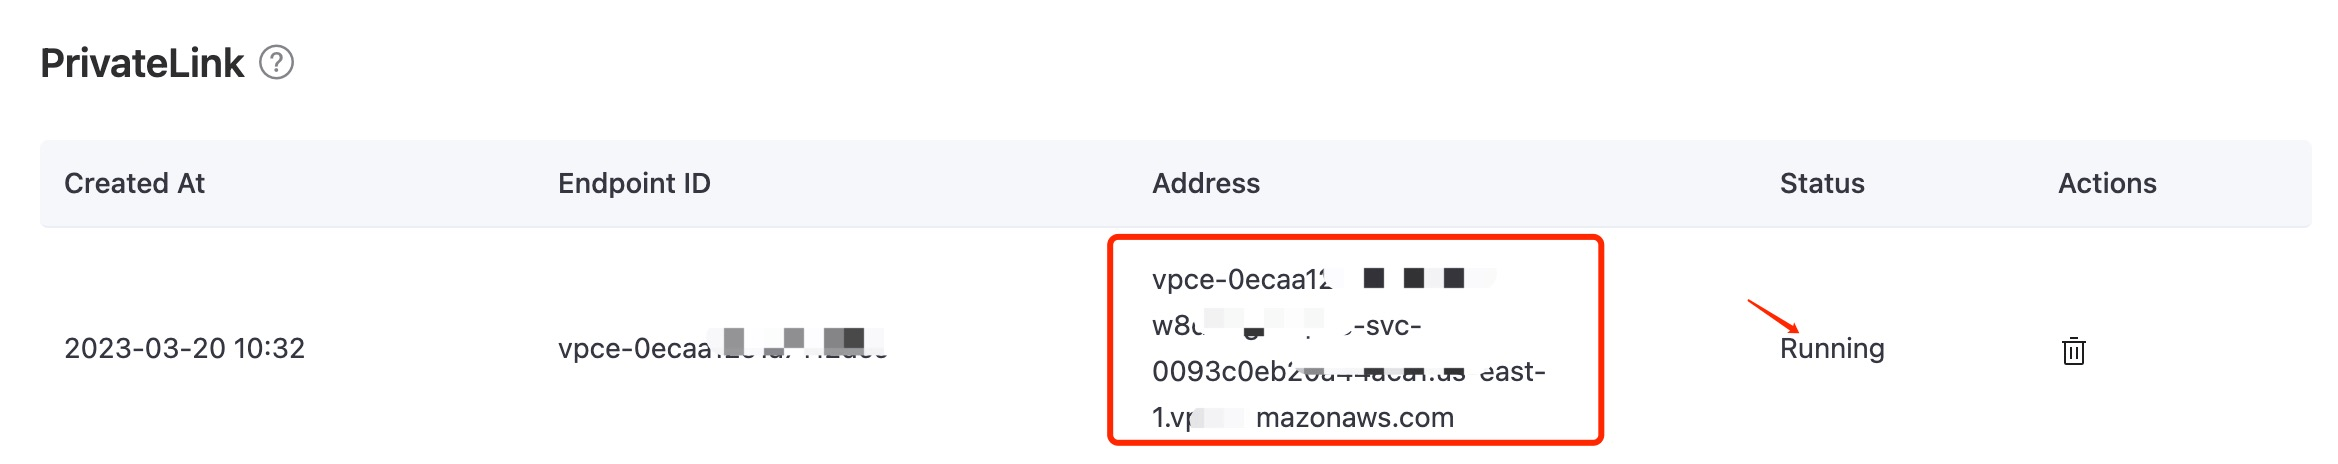Click the PrivateLink section heading
Screen dimensions: 2338x464
coord(142,63)
